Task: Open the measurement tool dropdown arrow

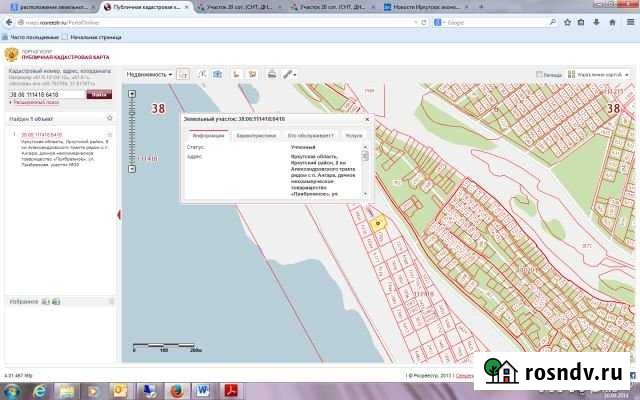Action: pos(296,74)
